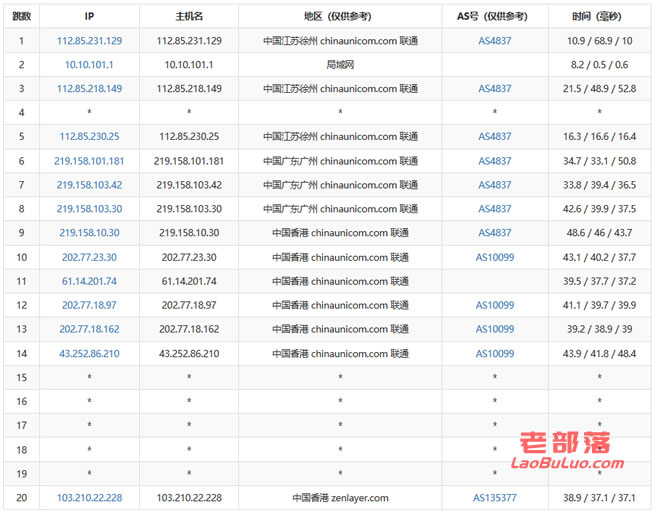This screenshot has width=656, height=513.
Task: Click AS10099 link in hop 14 row
Action: (495, 353)
